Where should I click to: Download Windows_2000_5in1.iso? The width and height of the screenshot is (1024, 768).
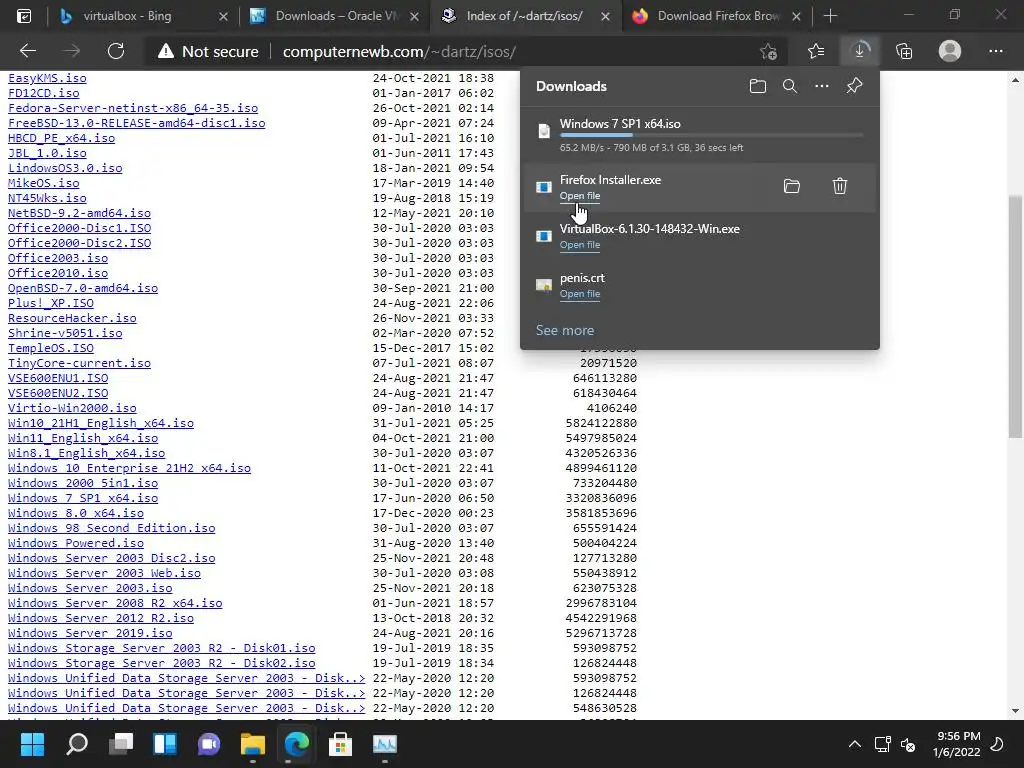tap(83, 483)
